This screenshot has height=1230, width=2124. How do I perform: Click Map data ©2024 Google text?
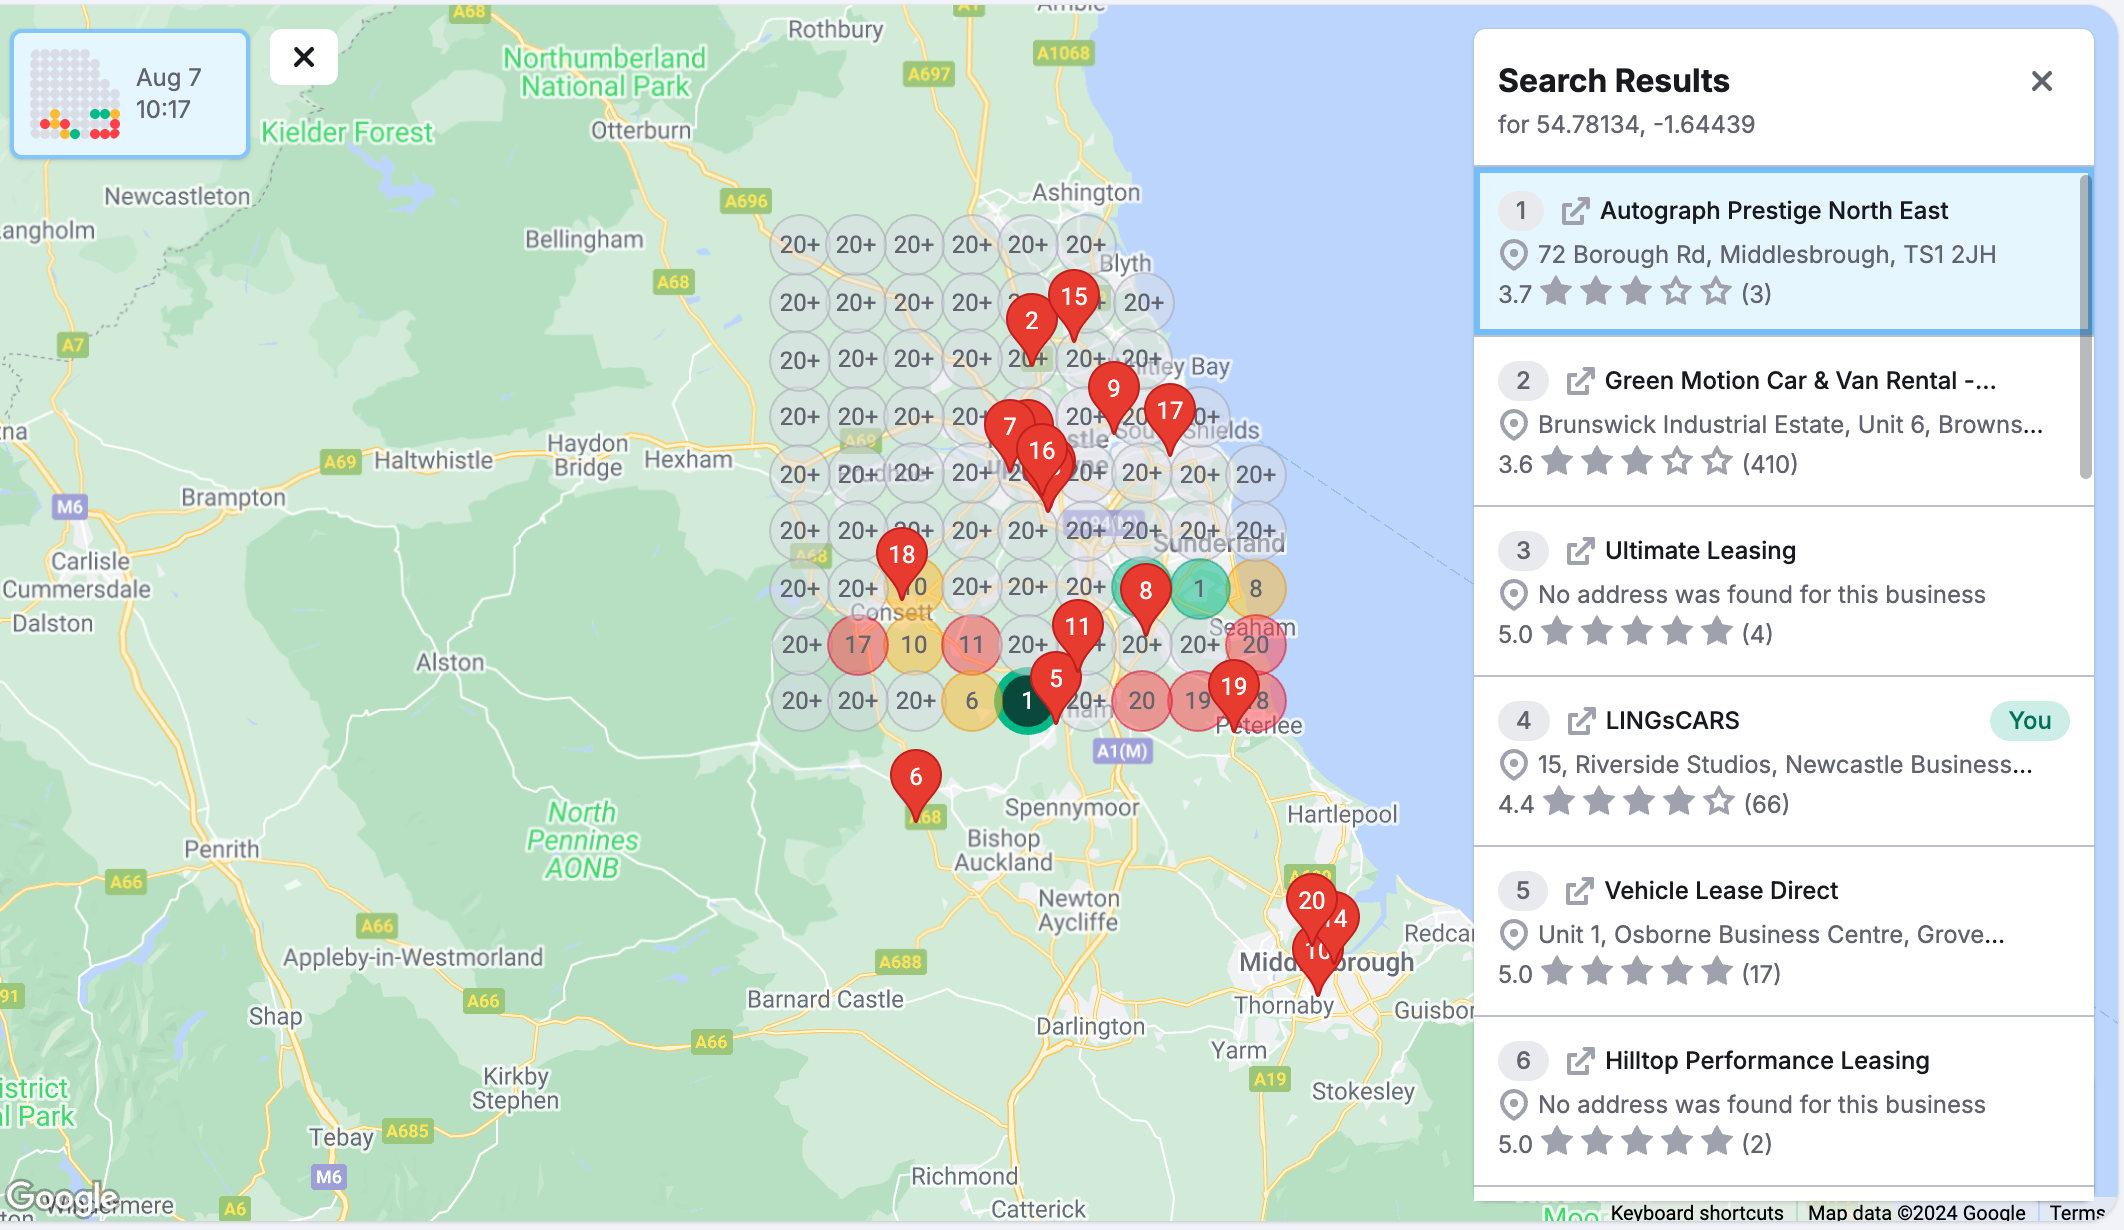point(1916,1213)
